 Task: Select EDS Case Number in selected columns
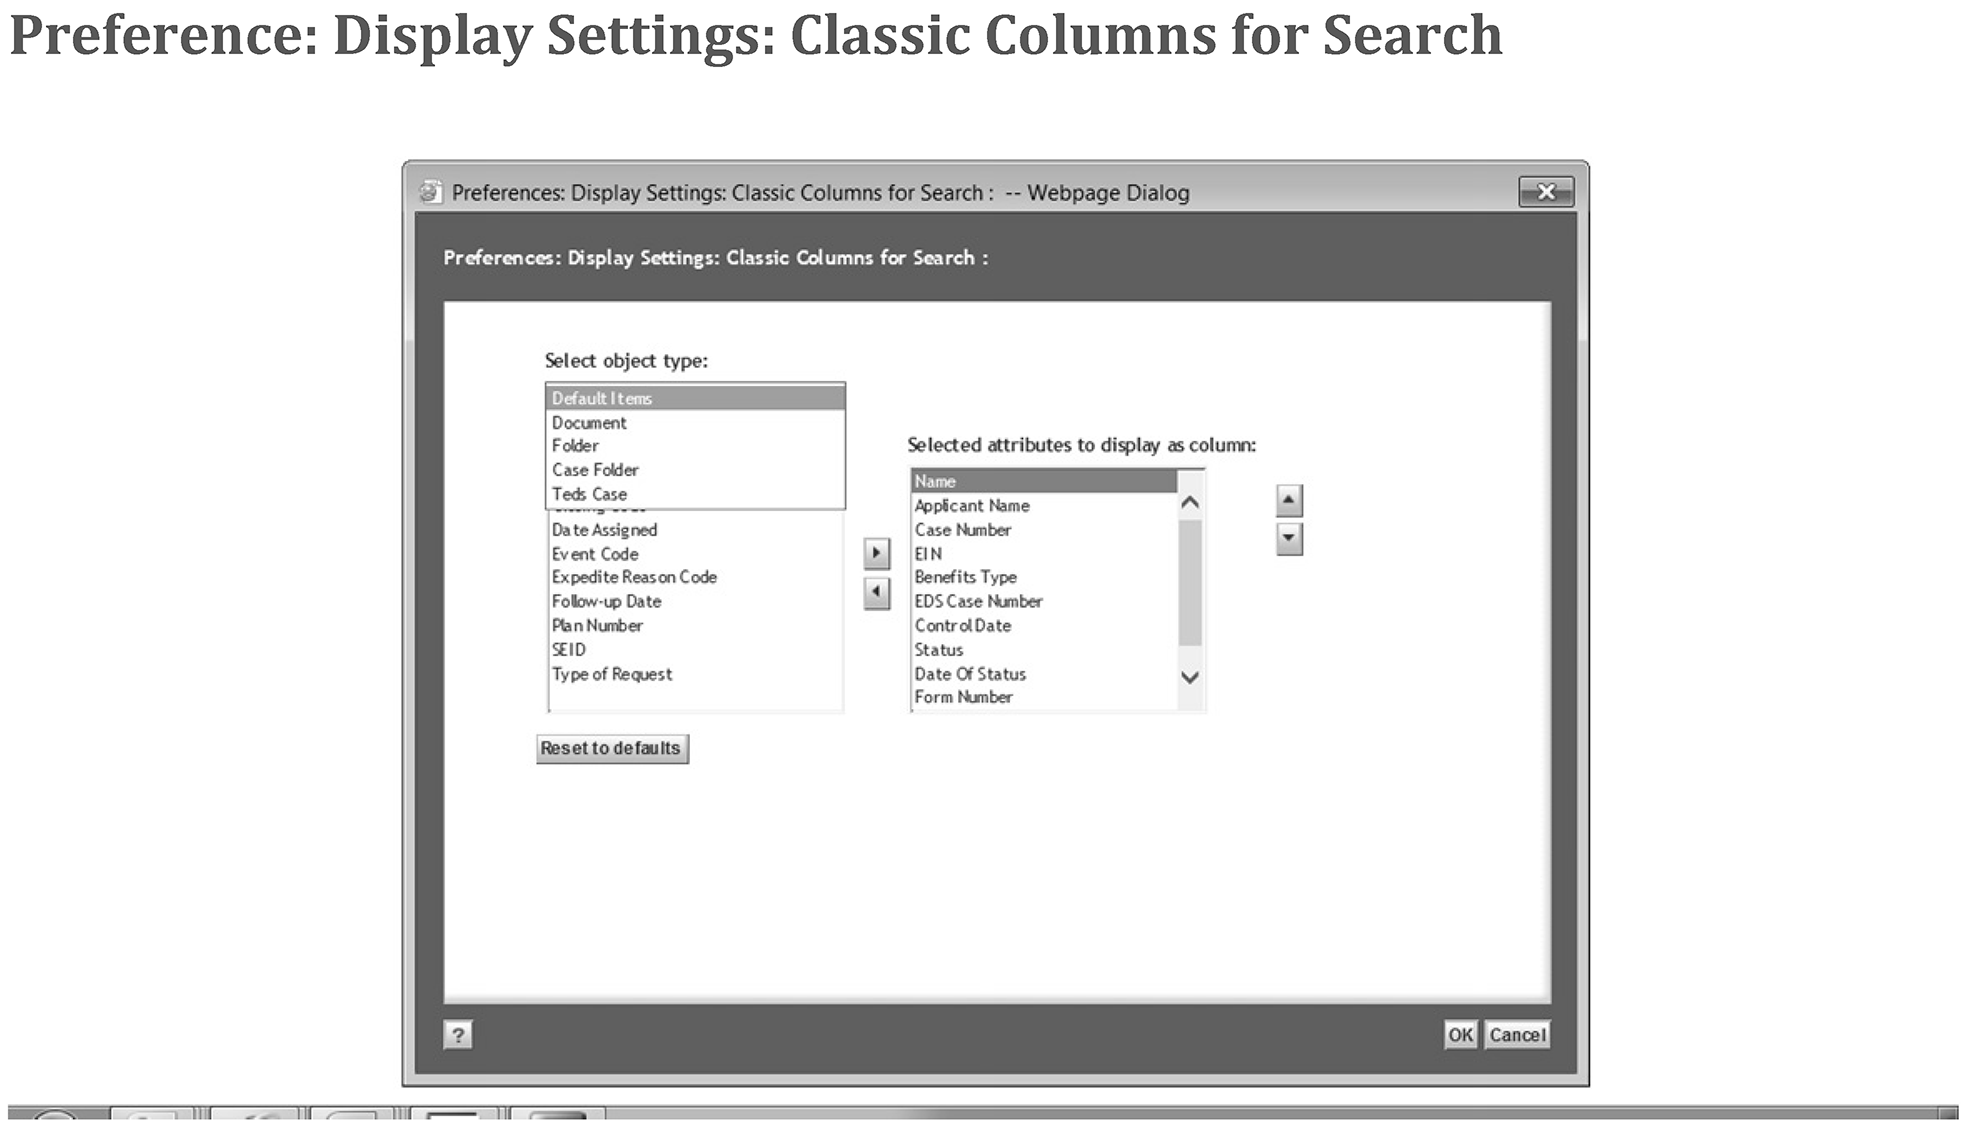coord(978,601)
